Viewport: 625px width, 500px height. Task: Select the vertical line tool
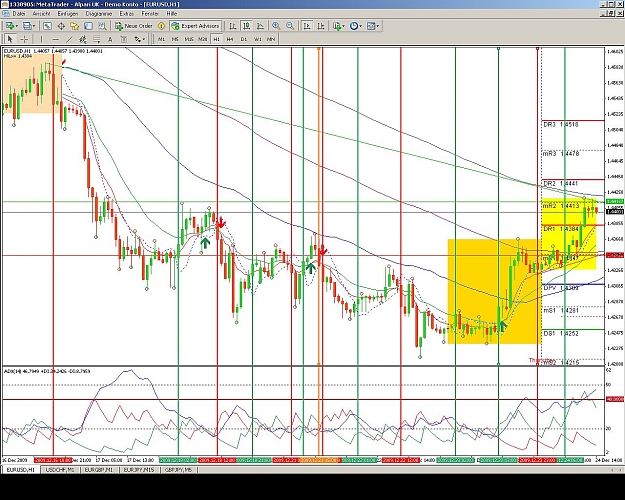(x=41, y=39)
